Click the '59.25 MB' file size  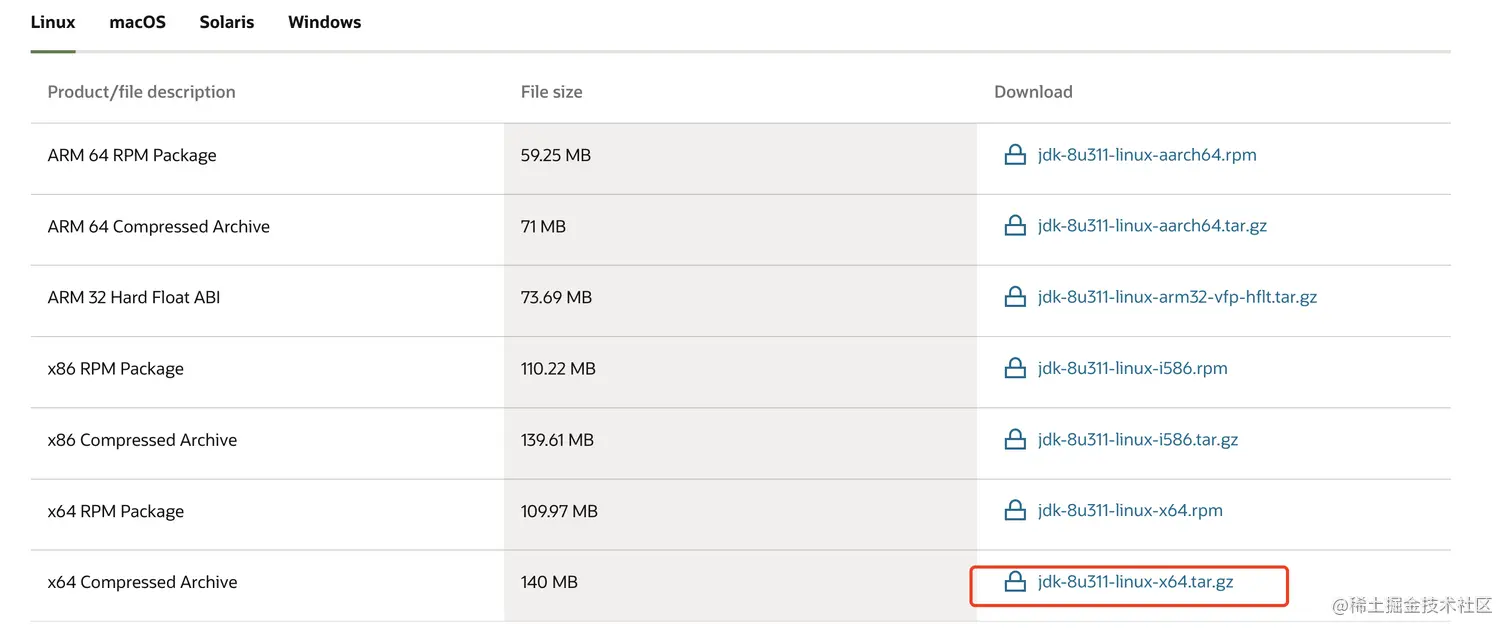(x=556, y=155)
